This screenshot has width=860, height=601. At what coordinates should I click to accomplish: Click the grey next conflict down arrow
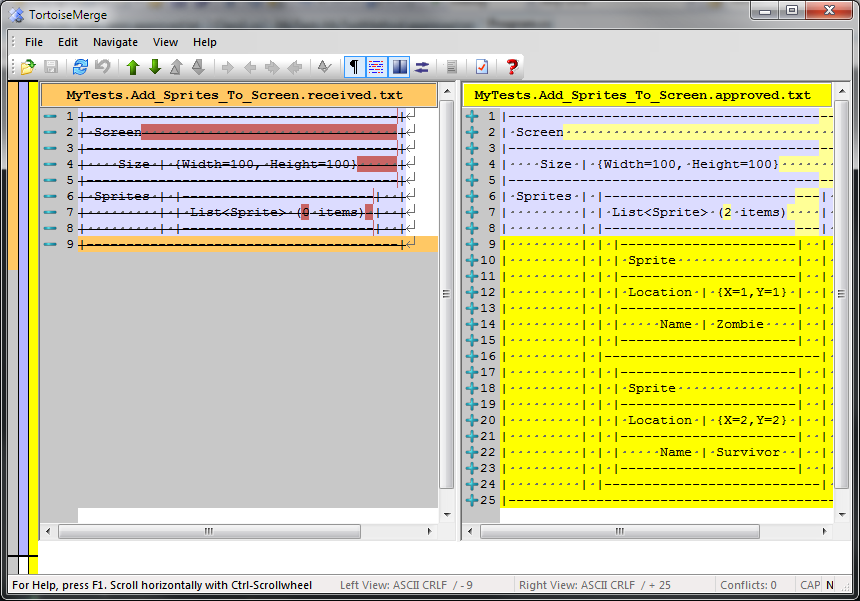click(x=198, y=67)
